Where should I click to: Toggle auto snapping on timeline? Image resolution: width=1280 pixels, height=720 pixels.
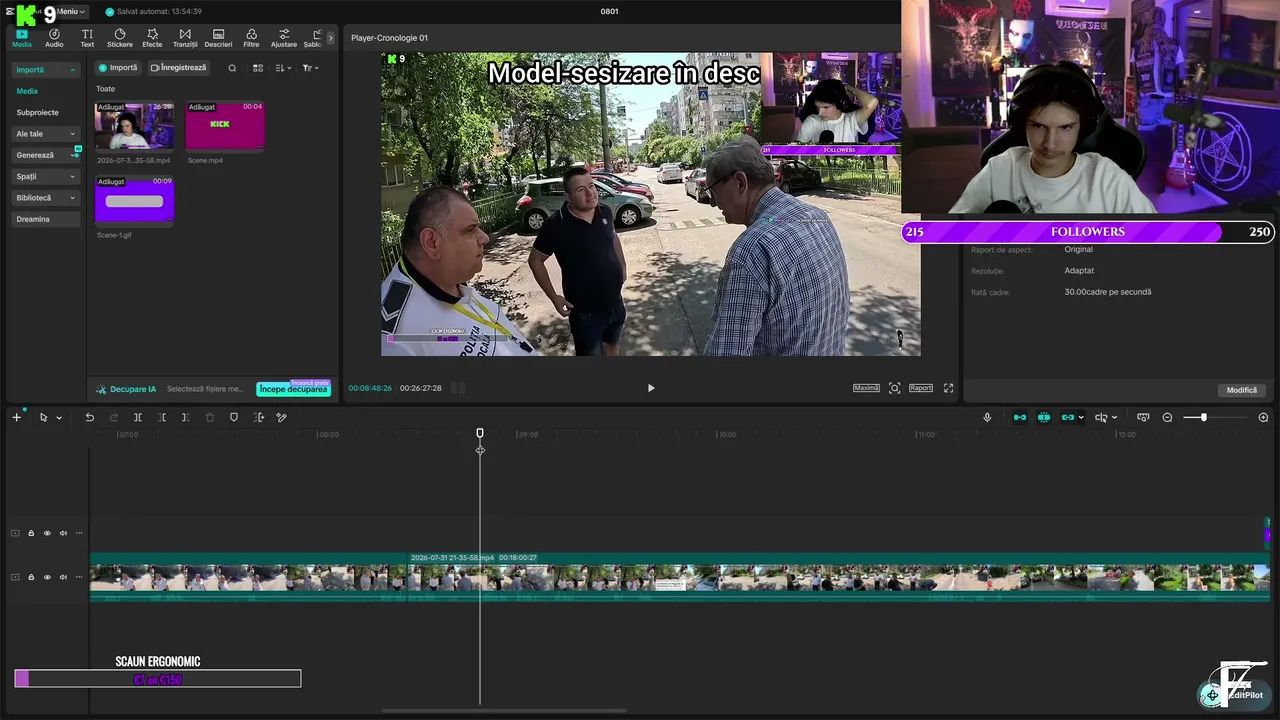click(1044, 417)
